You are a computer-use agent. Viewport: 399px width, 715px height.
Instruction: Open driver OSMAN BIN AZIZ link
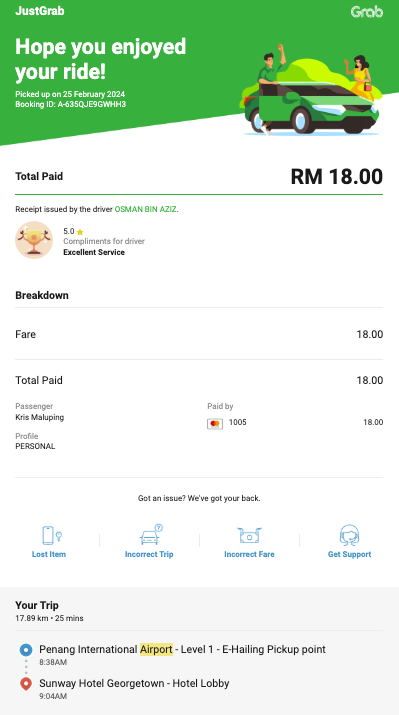pos(145,209)
